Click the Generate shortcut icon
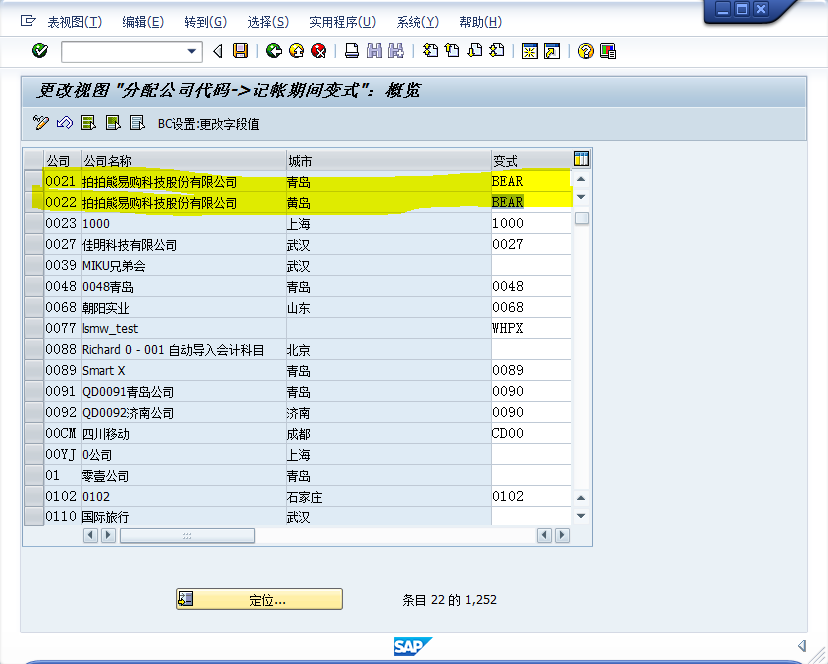 552,51
